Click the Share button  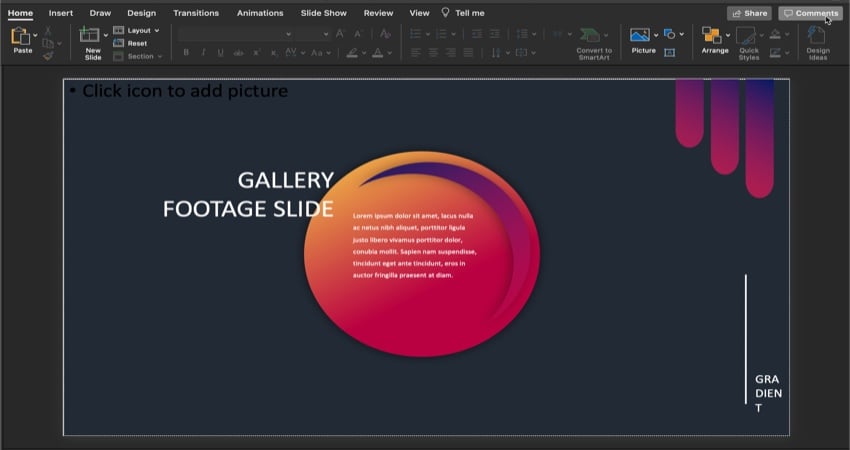749,13
